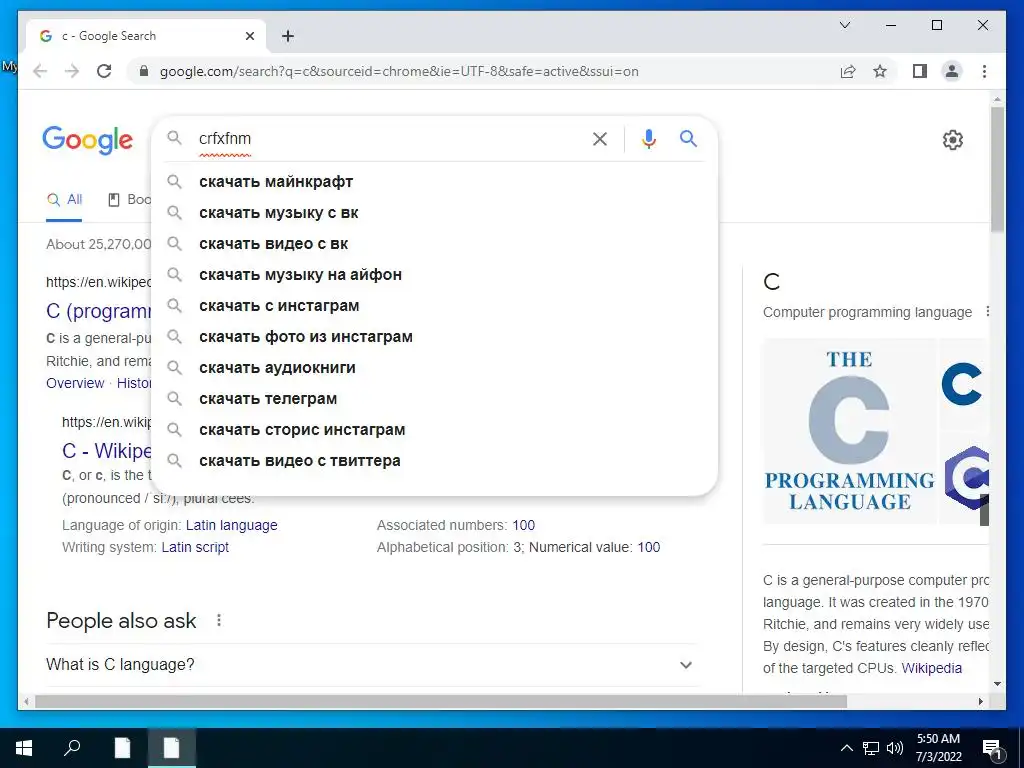Click first document icon on taskbar
This screenshot has height=768, width=1024.
pos(122,748)
